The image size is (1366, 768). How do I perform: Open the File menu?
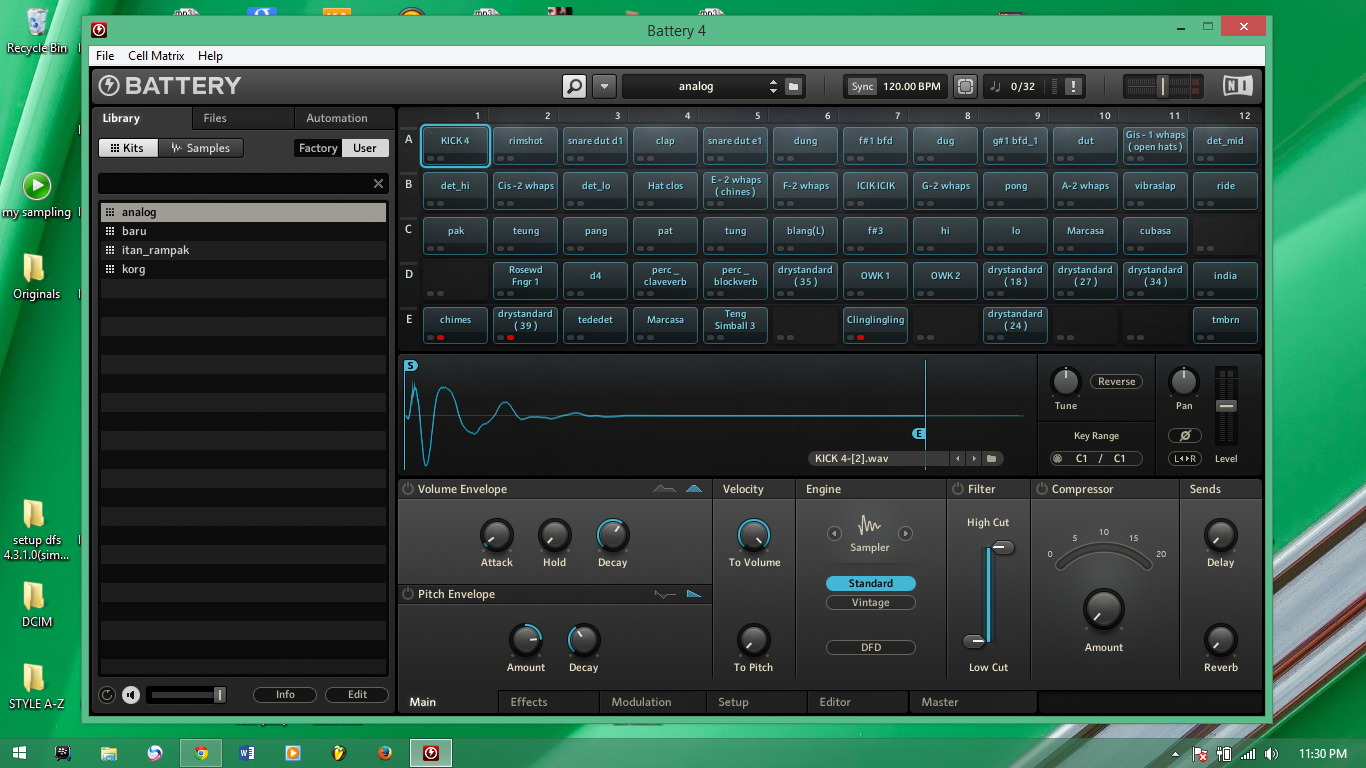point(105,56)
